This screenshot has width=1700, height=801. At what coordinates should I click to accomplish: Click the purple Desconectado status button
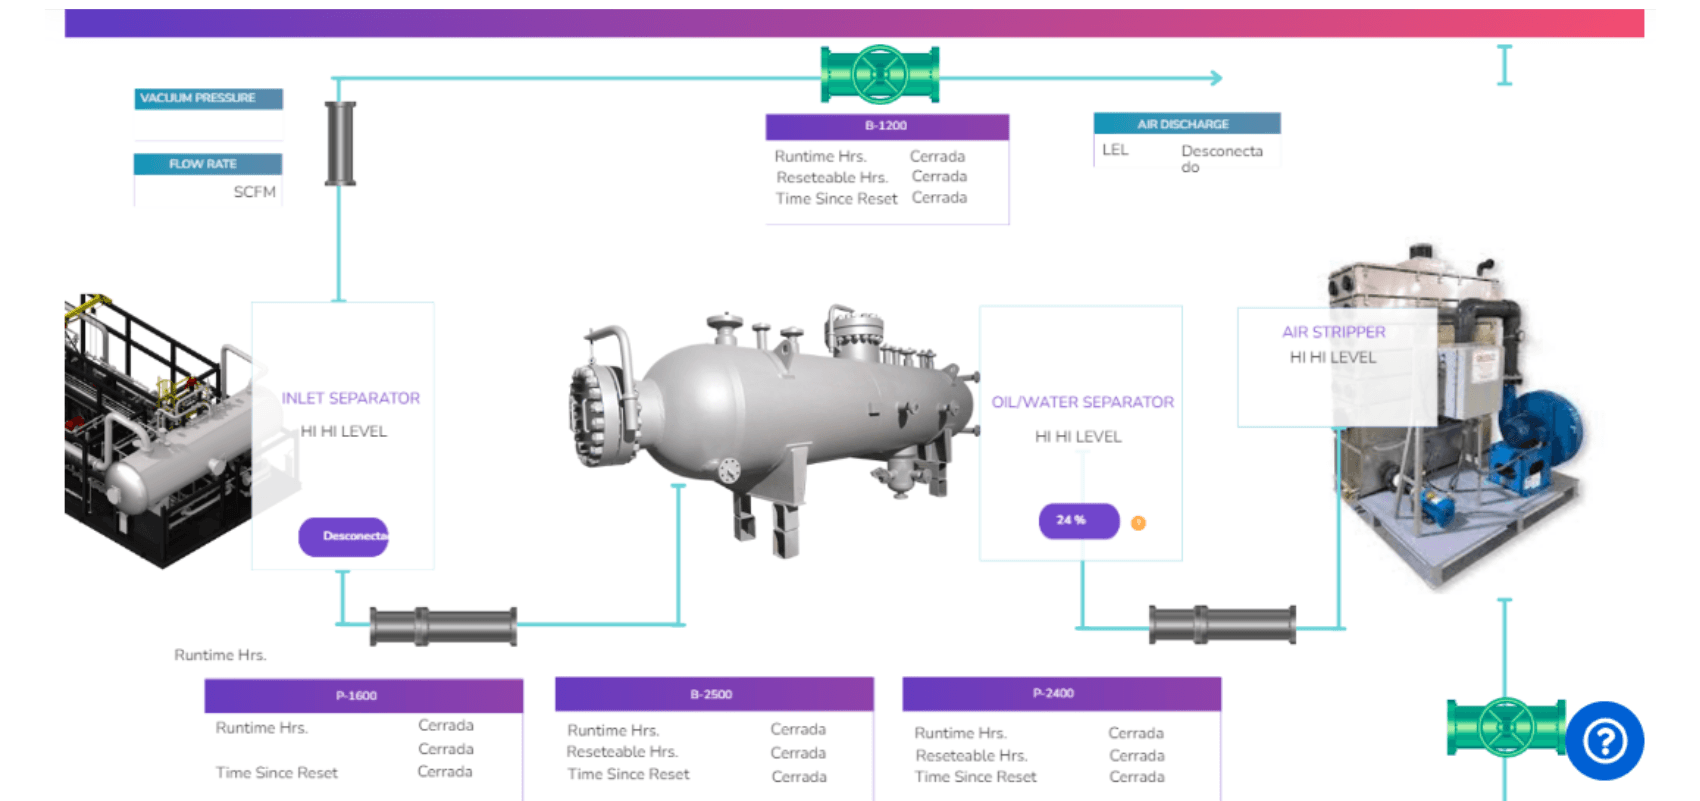[x=343, y=537]
